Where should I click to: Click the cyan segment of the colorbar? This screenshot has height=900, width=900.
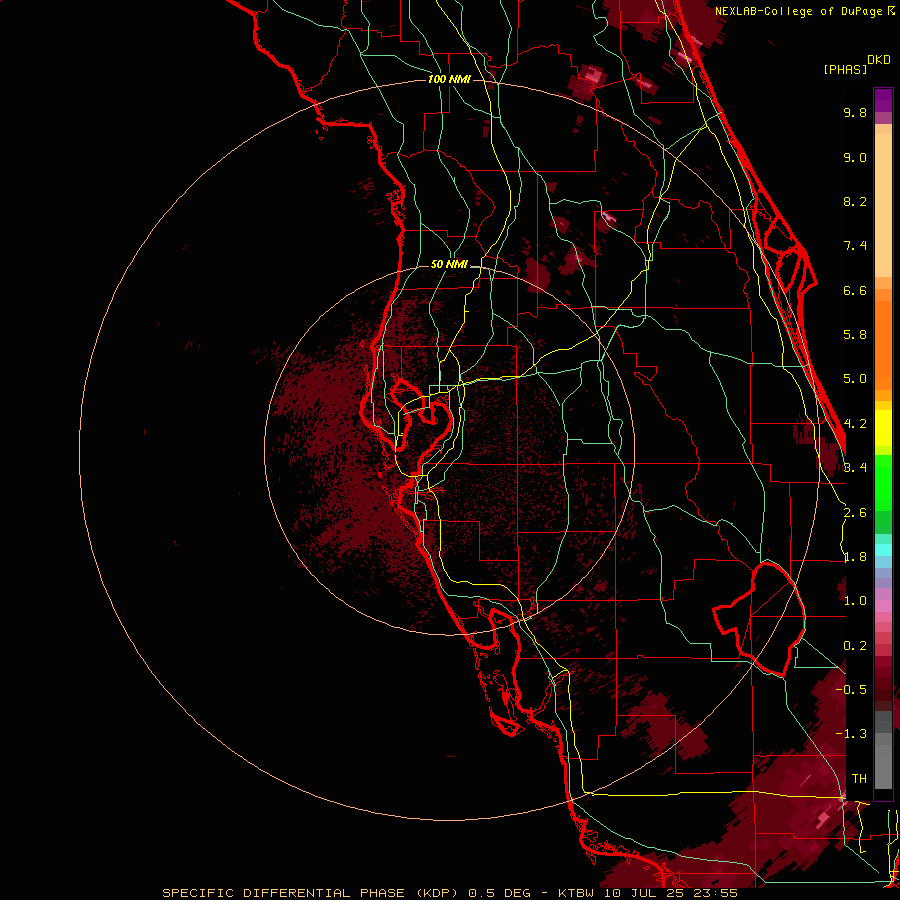pyautogui.click(x=883, y=550)
